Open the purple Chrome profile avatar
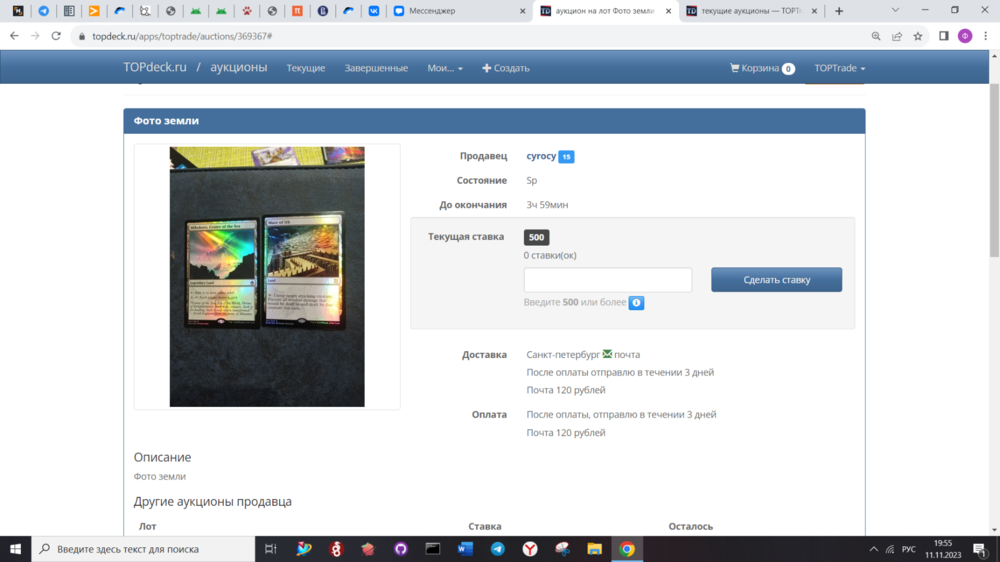 [x=965, y=36]
